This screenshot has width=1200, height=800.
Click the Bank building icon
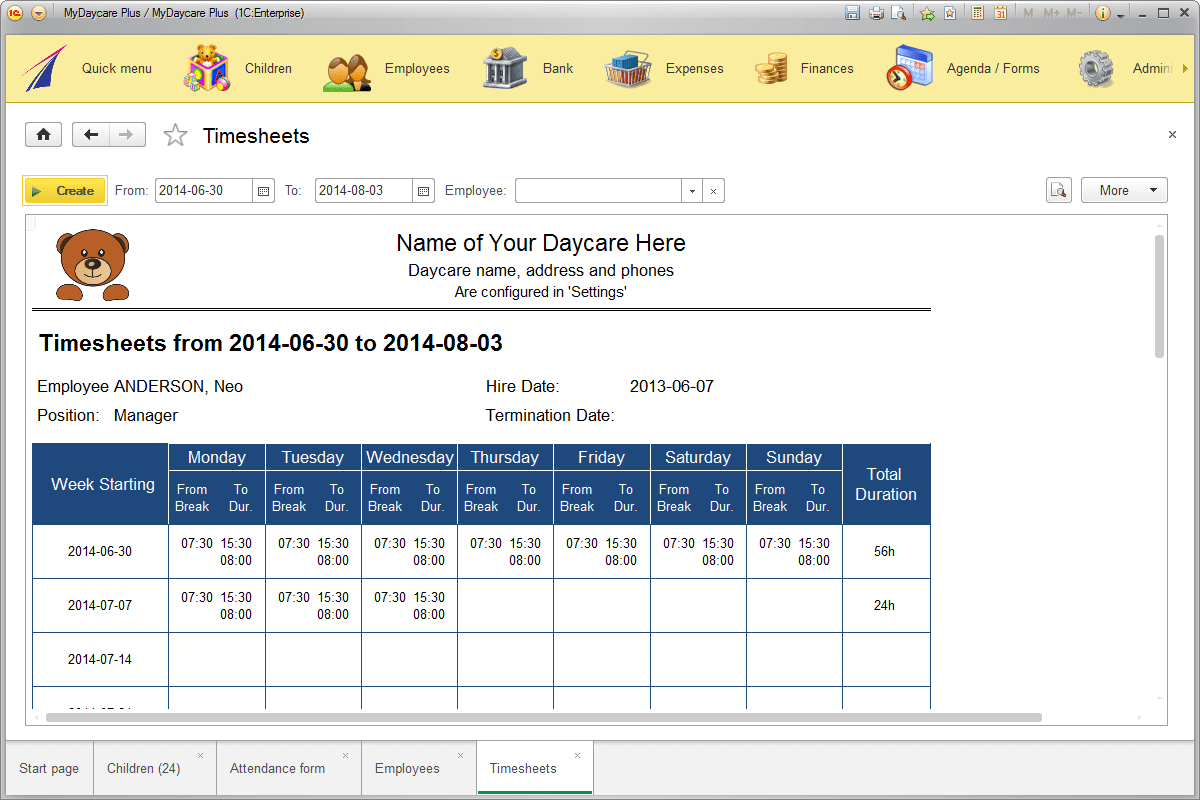click(504, 68)
